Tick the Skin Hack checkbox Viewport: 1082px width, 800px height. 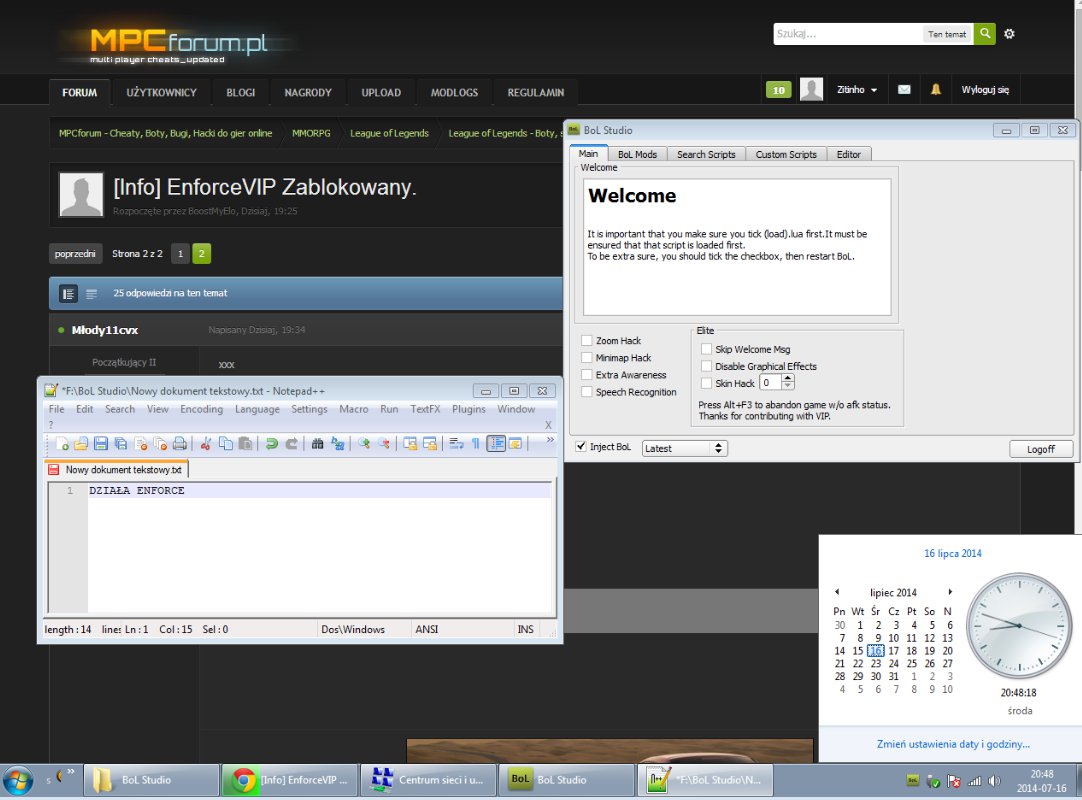click(x=706, y=383)
